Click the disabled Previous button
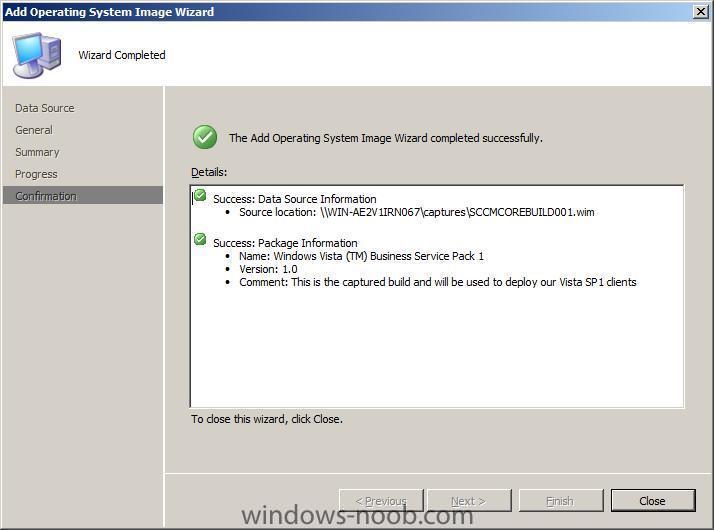This screenshot has height=530, width=714. (x=381, y=501)
